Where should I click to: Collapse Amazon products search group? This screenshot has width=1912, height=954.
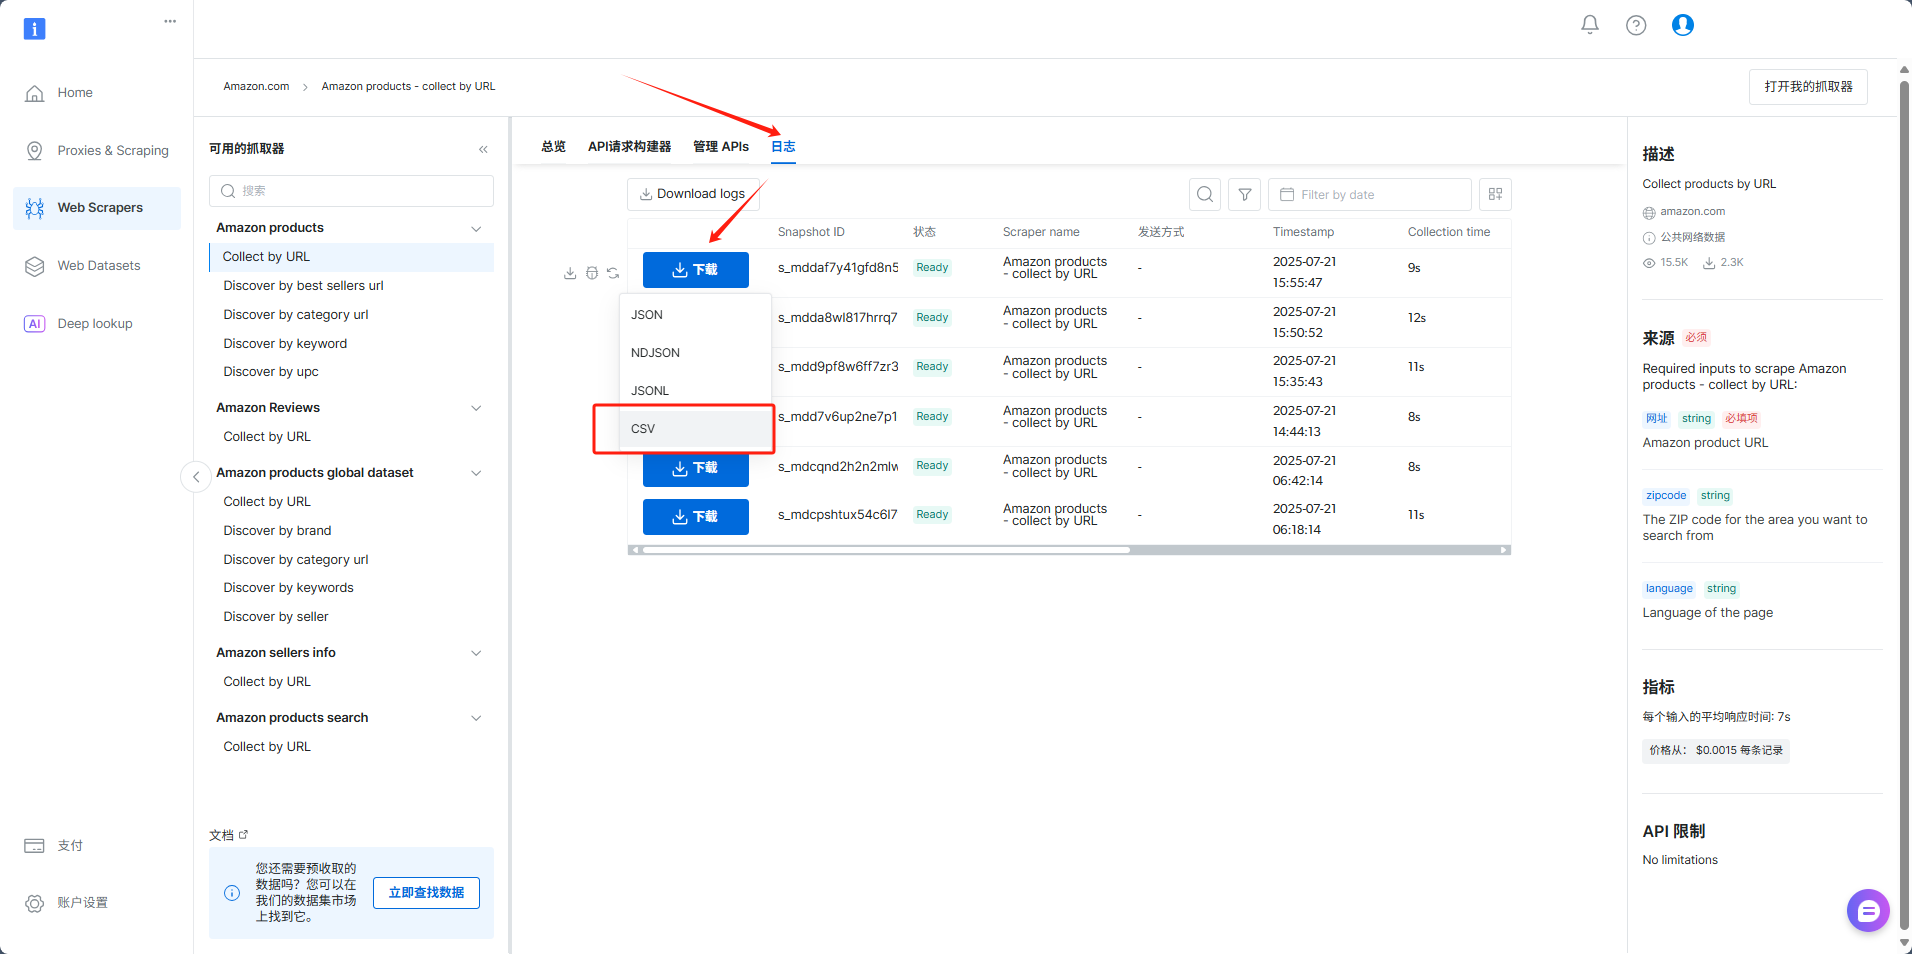(476, 718)
